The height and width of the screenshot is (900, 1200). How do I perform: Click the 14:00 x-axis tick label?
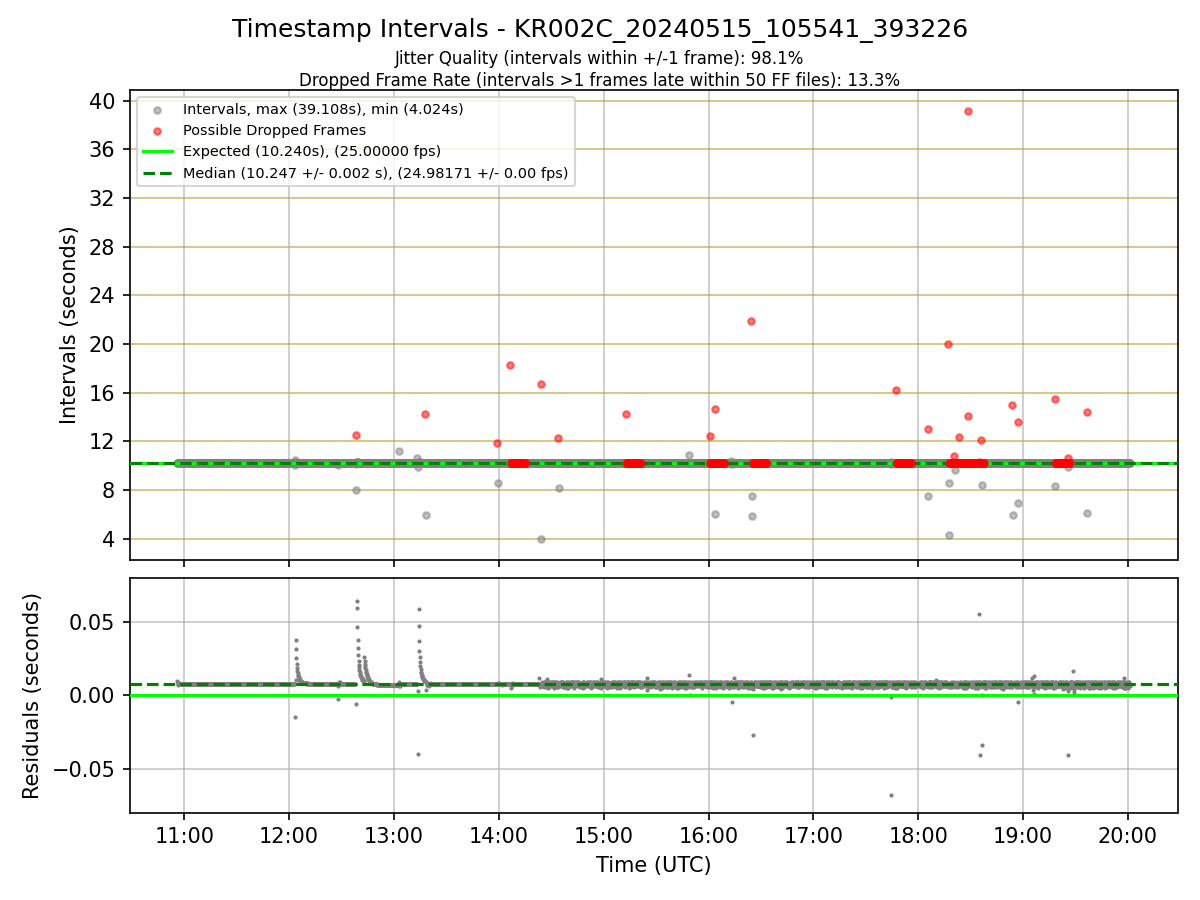[x=498, y=836]
